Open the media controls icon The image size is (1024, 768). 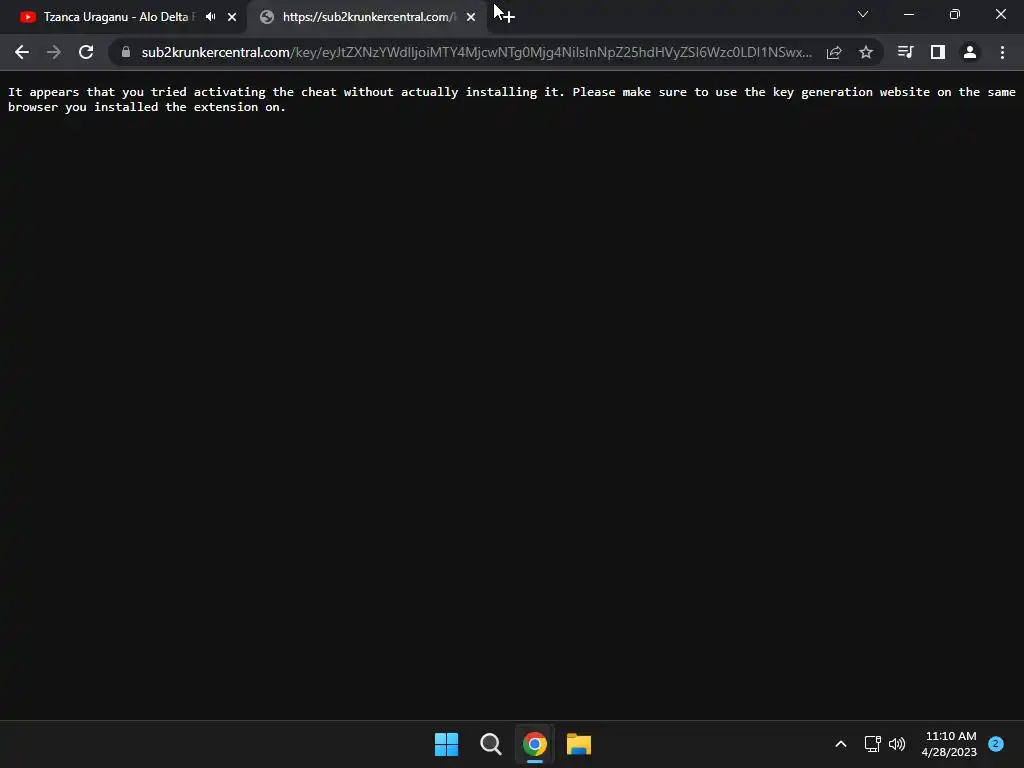905,52
